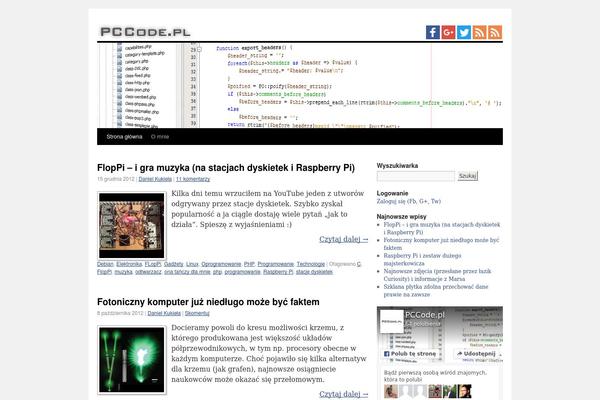Click the PCCode.pl site logo
The width and height of the screenshot is (600, 400).
[145, 32]
